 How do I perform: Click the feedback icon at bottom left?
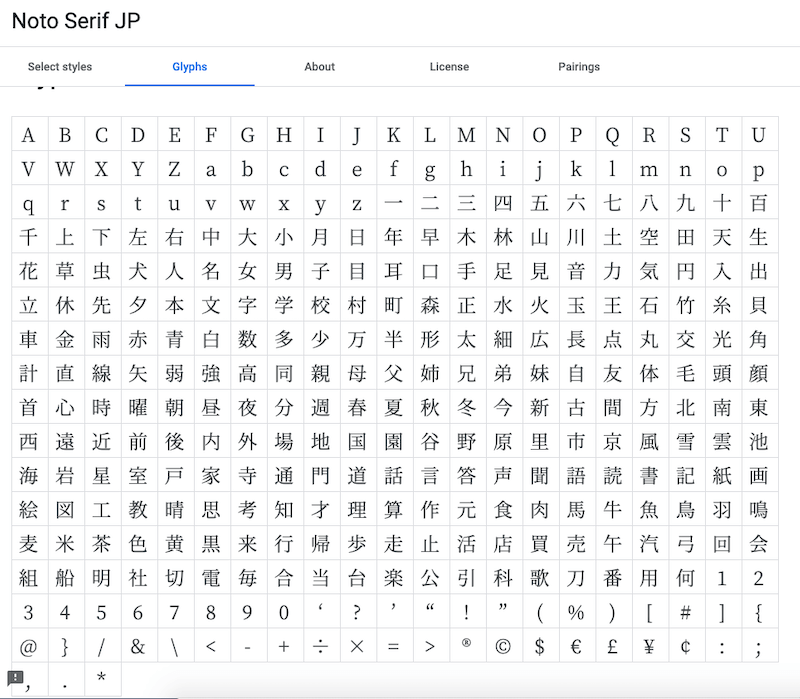(x=15, y=679)
